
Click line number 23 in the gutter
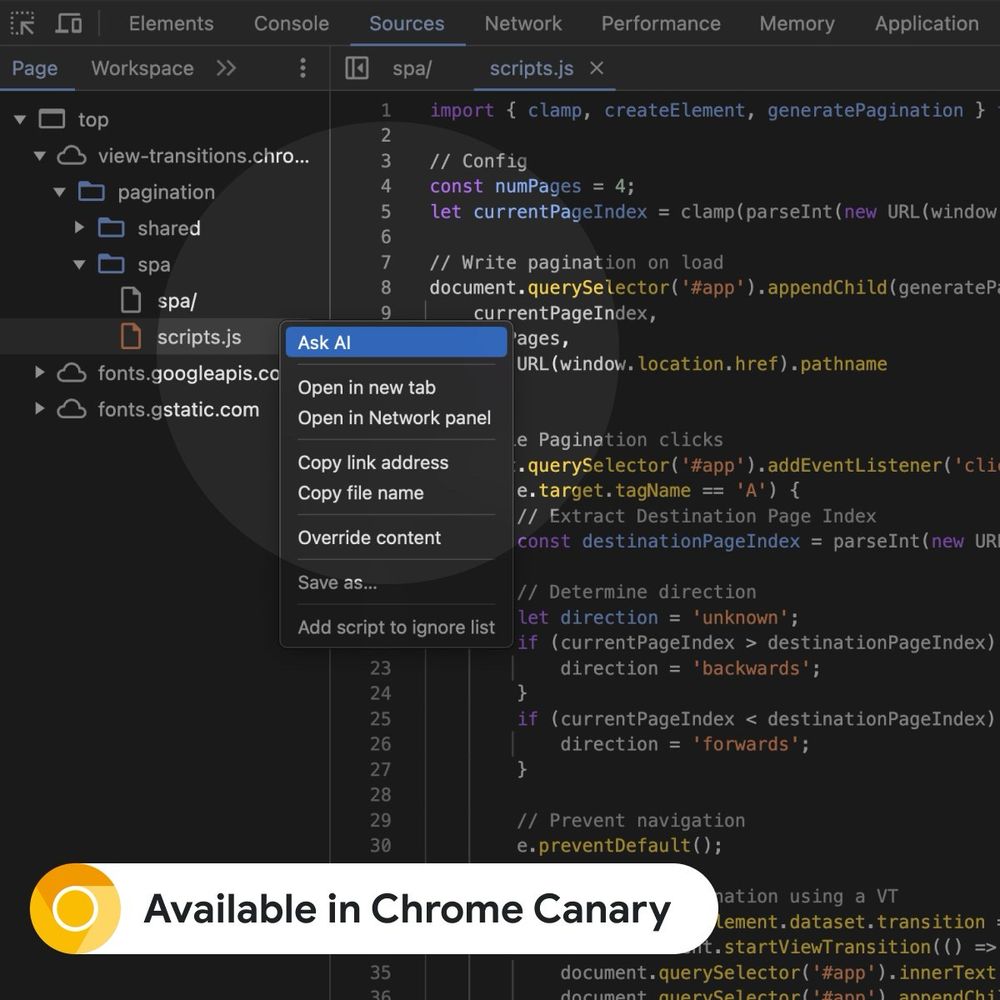[x=380, y=668]
